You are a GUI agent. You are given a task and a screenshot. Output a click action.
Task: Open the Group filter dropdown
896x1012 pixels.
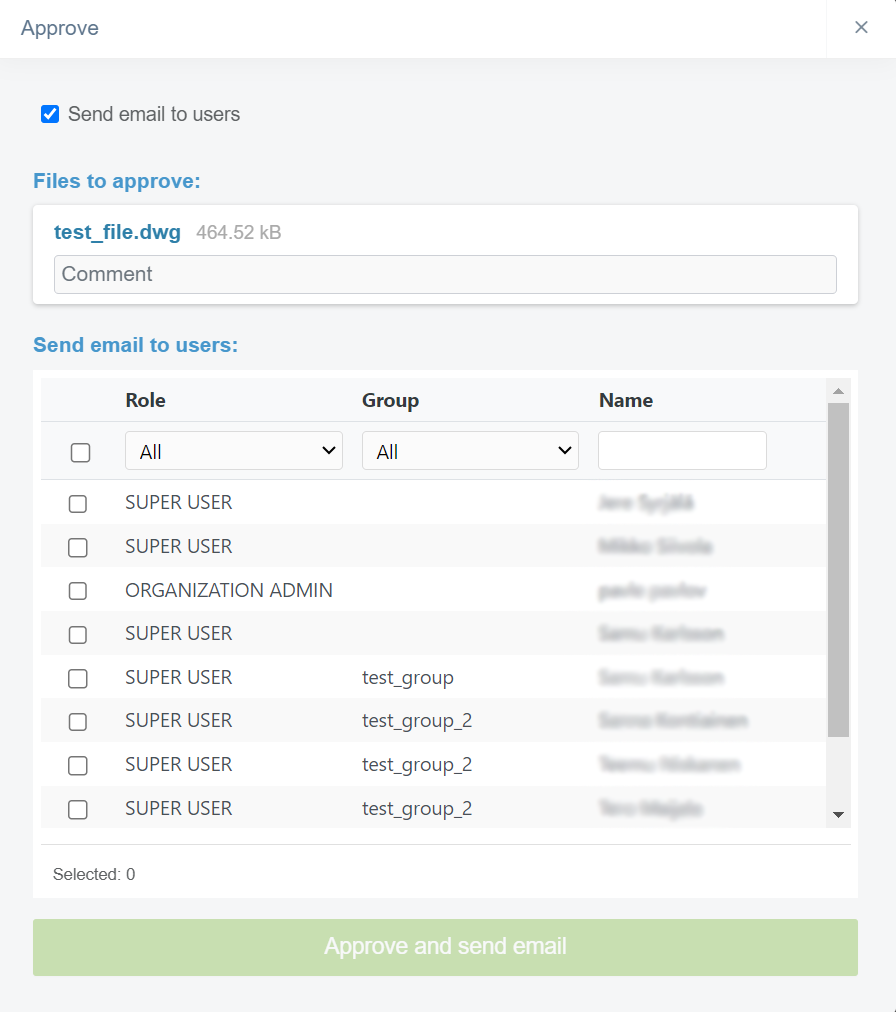coord(470,451)
